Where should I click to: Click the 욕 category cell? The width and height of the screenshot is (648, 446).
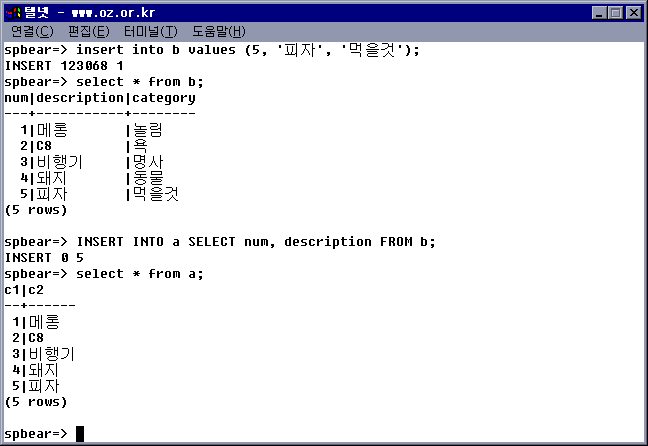[x=140, y=146]
